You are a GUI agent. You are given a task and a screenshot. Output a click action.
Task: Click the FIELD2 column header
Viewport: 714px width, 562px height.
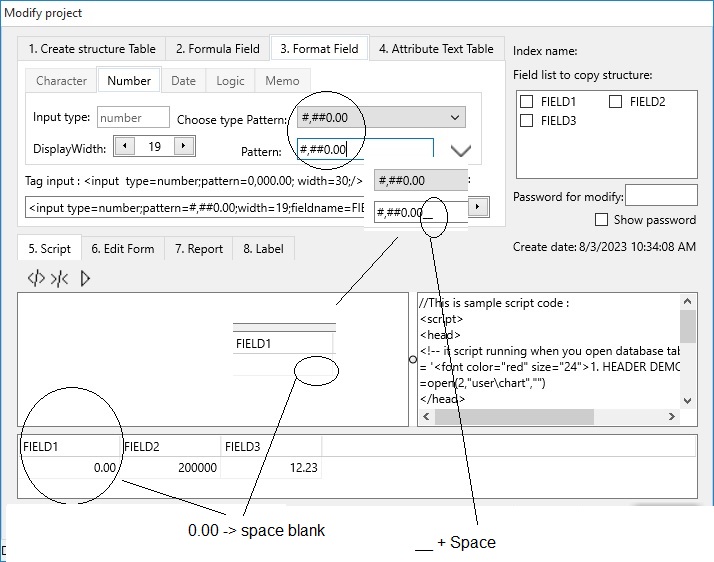[x=170, y=447]
